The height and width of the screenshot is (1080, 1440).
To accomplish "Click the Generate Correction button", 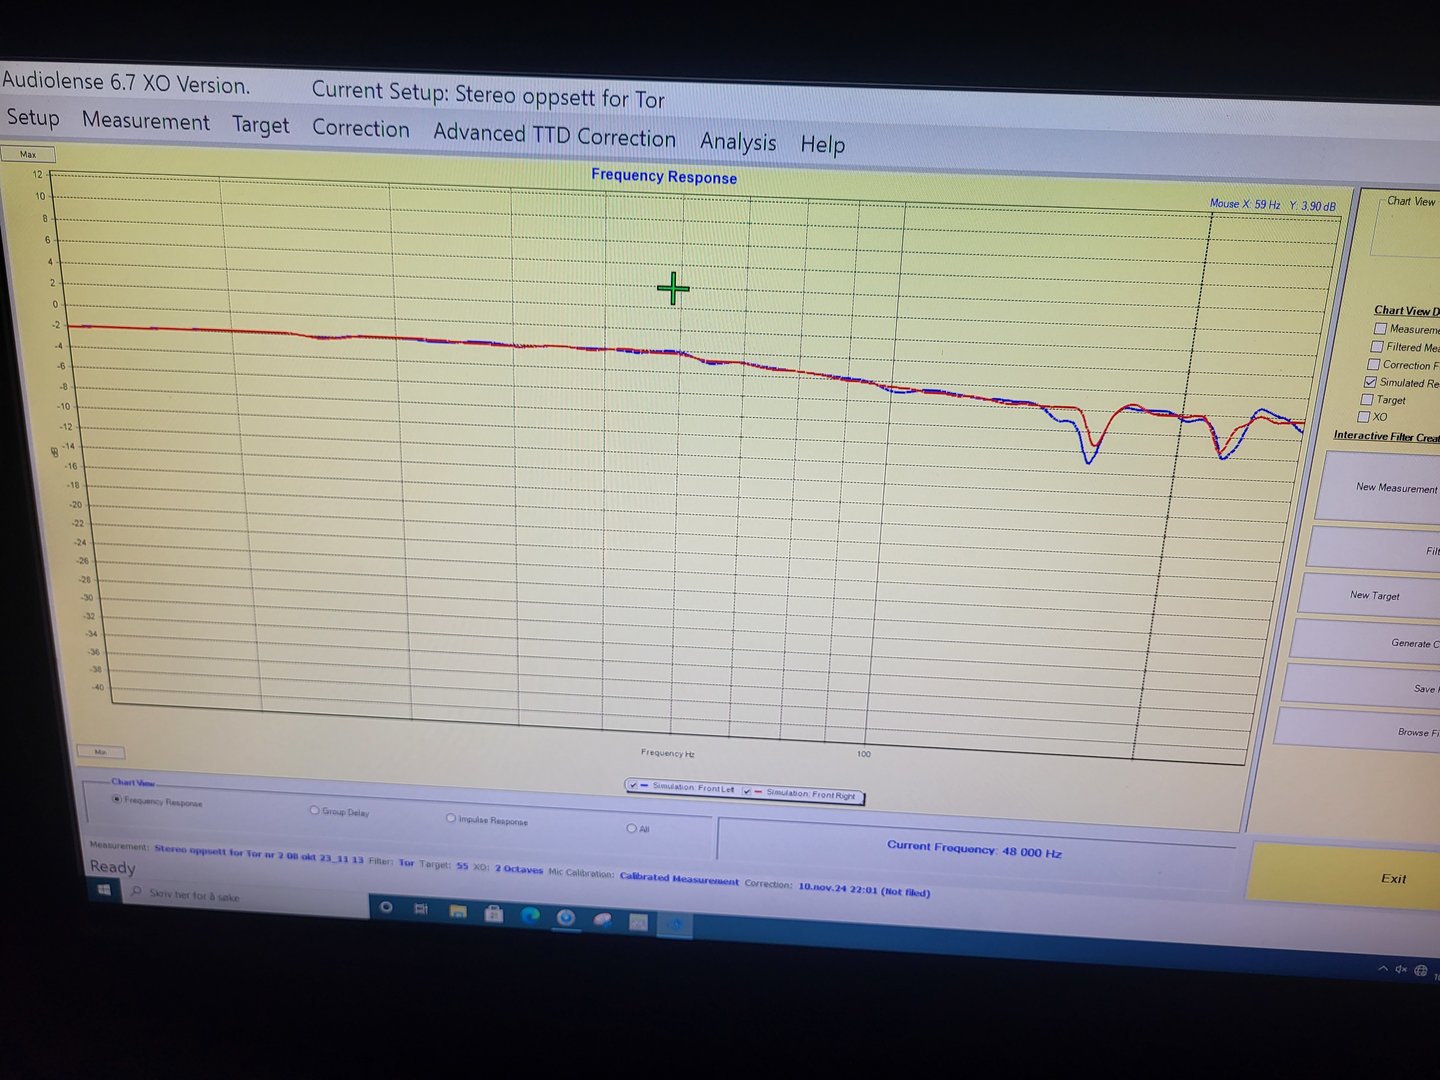I will [1365, 642].
